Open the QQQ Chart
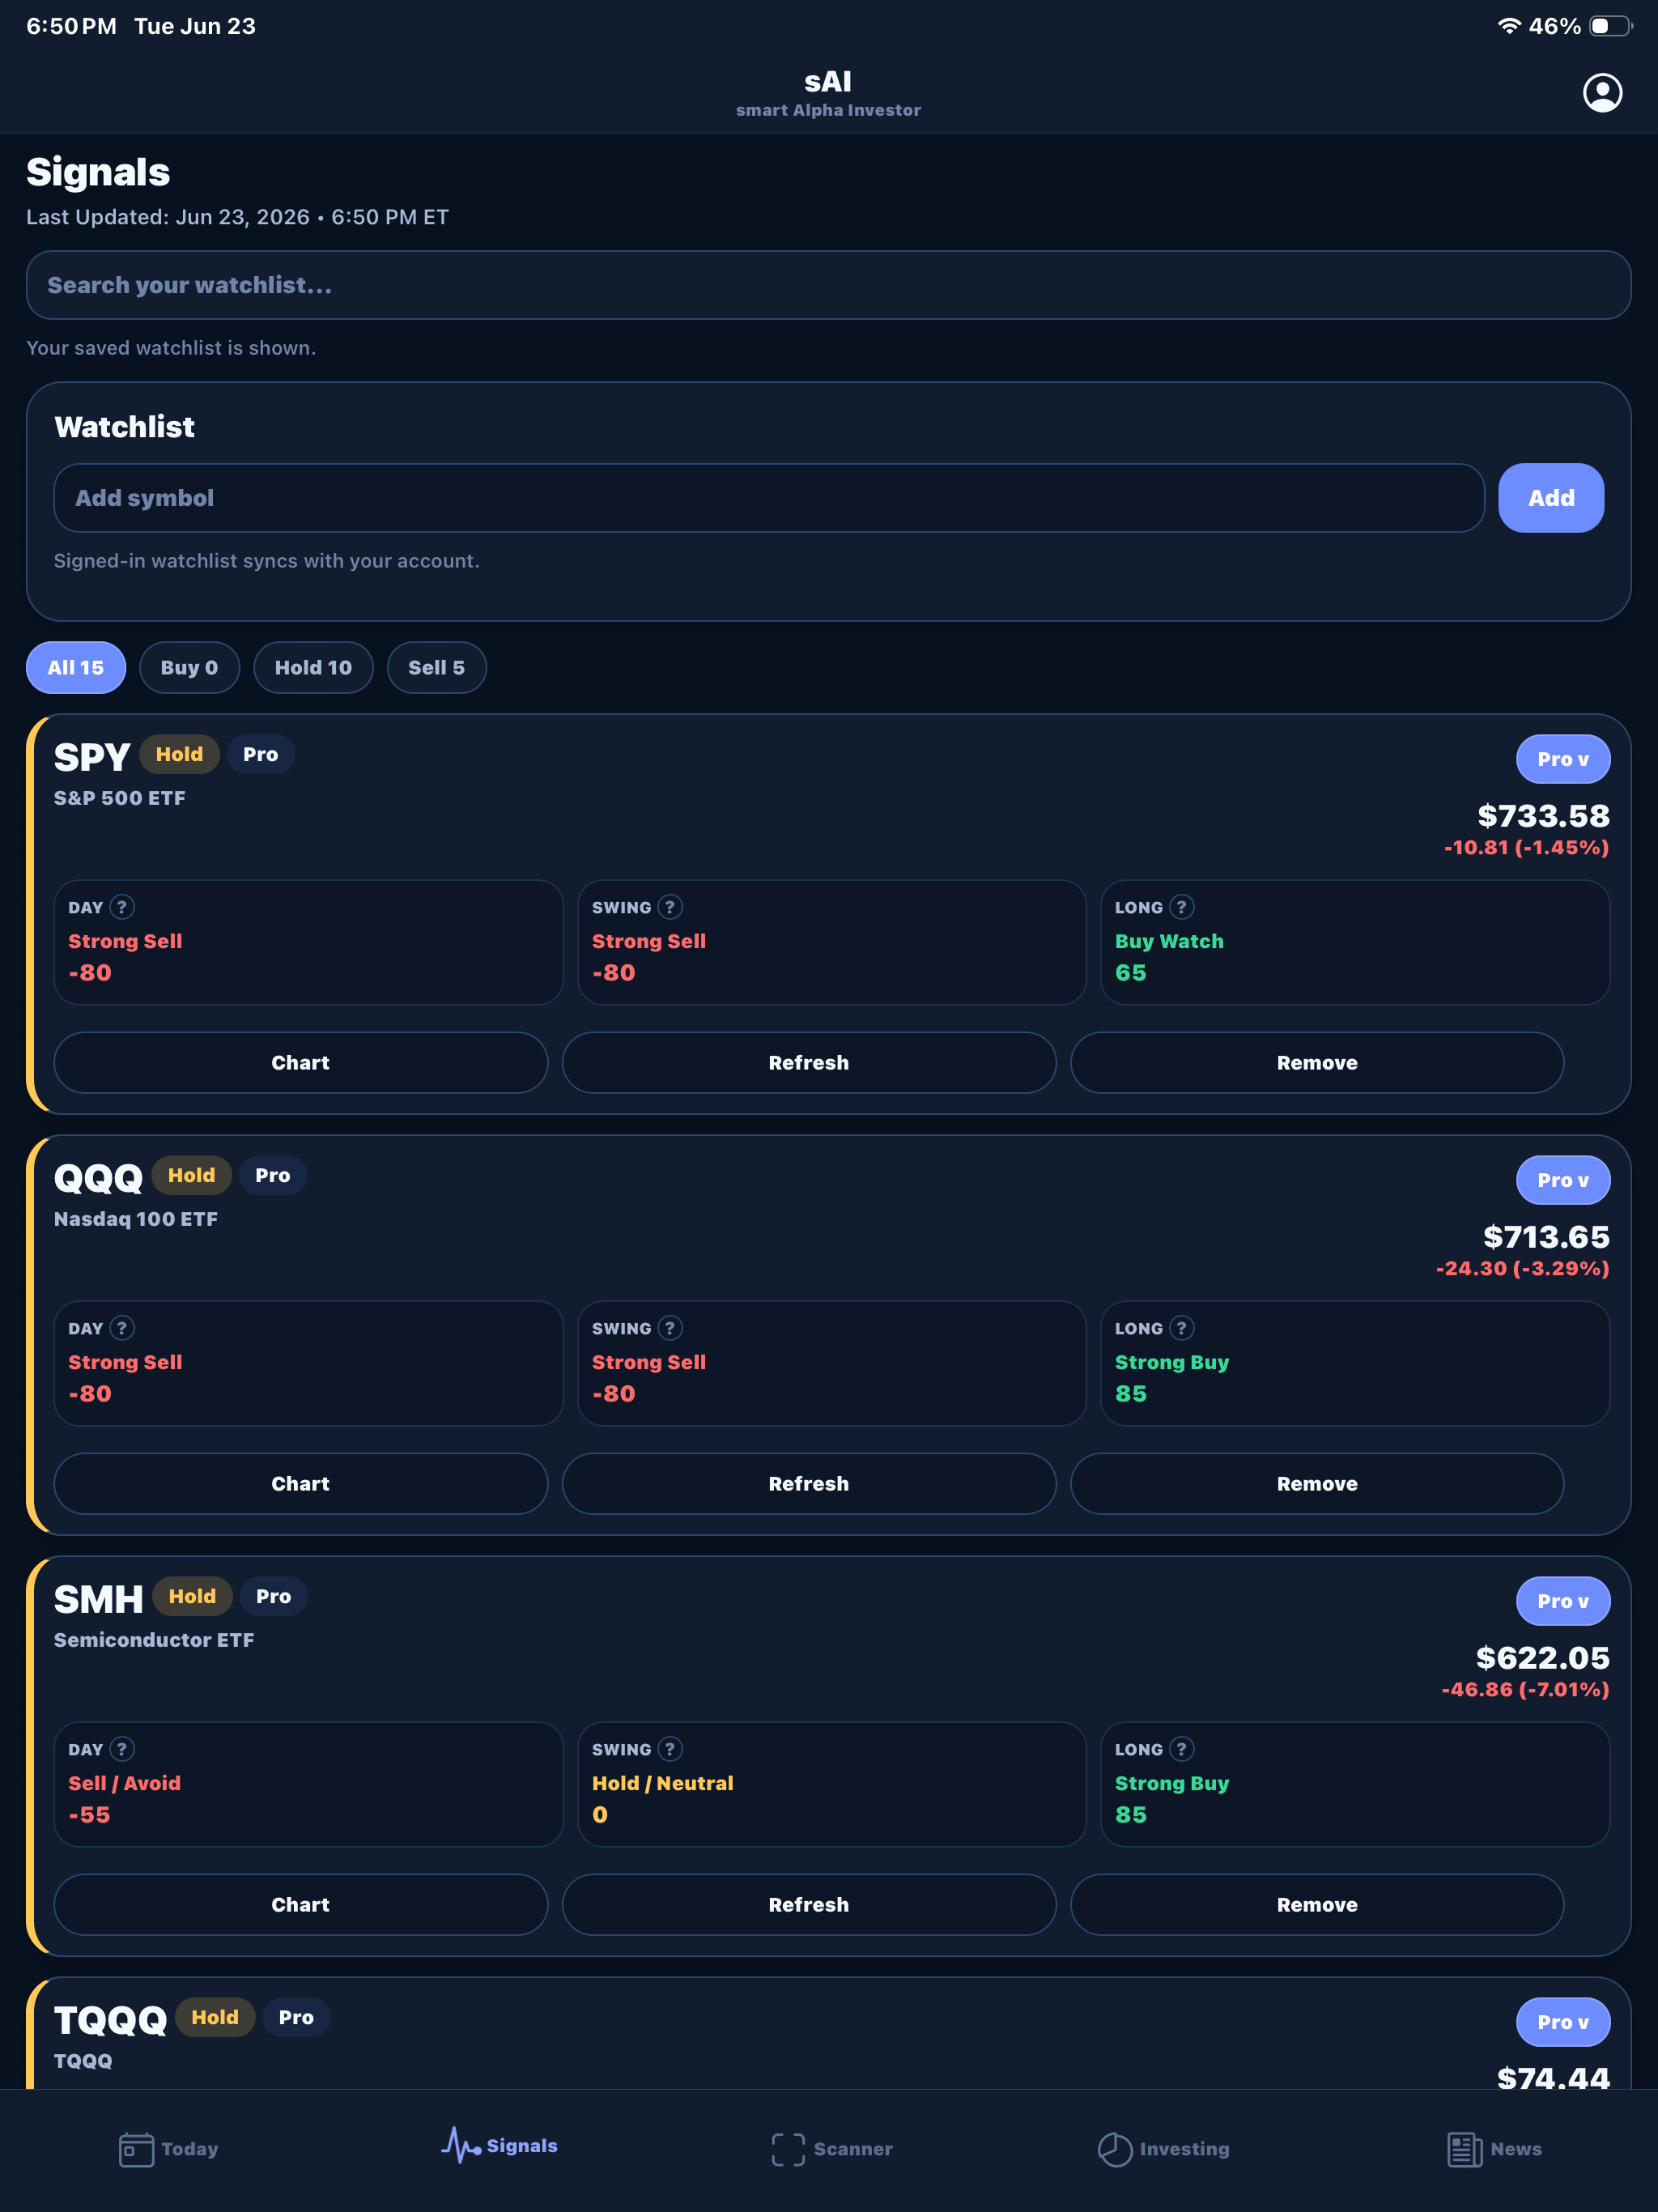This screenshot has width=1658, height=2212. (300, 1484)
